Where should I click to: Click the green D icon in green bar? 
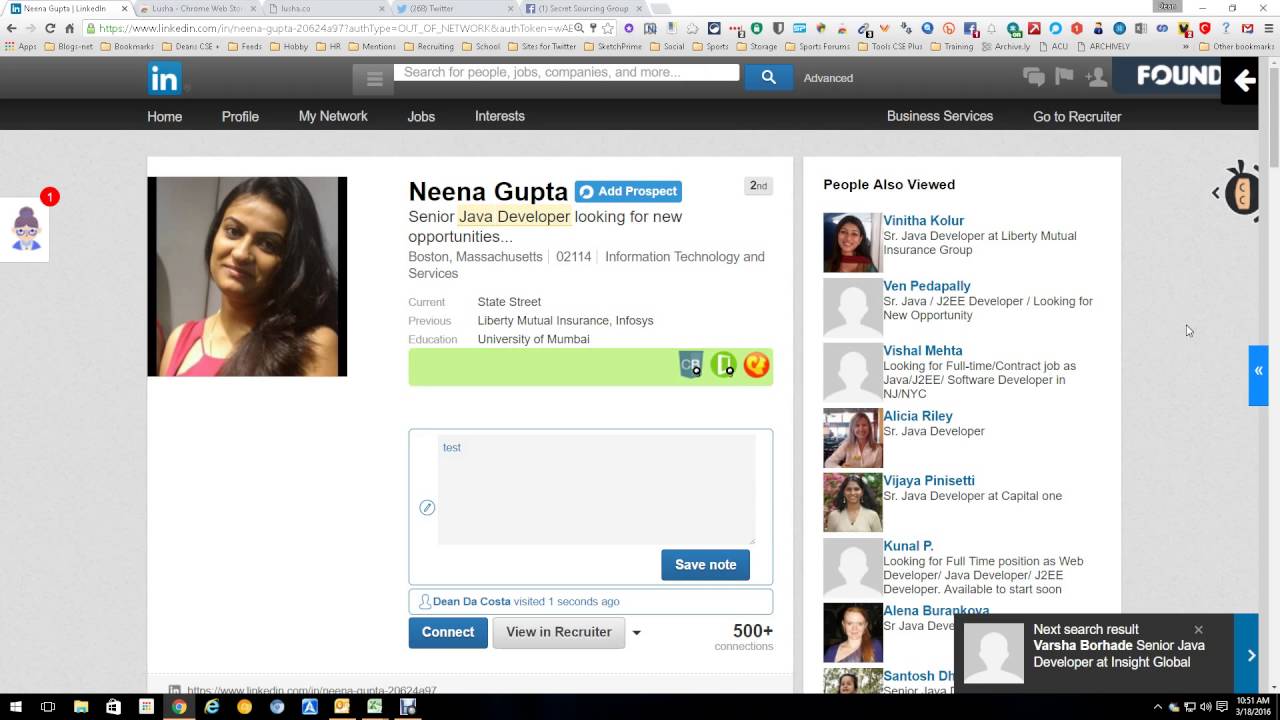tap(723, 366)
